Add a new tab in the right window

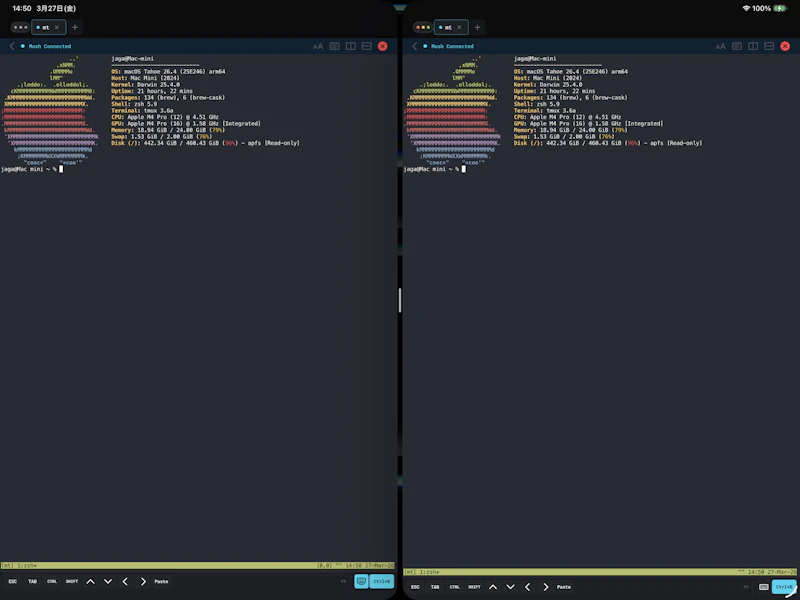point(478,28)
